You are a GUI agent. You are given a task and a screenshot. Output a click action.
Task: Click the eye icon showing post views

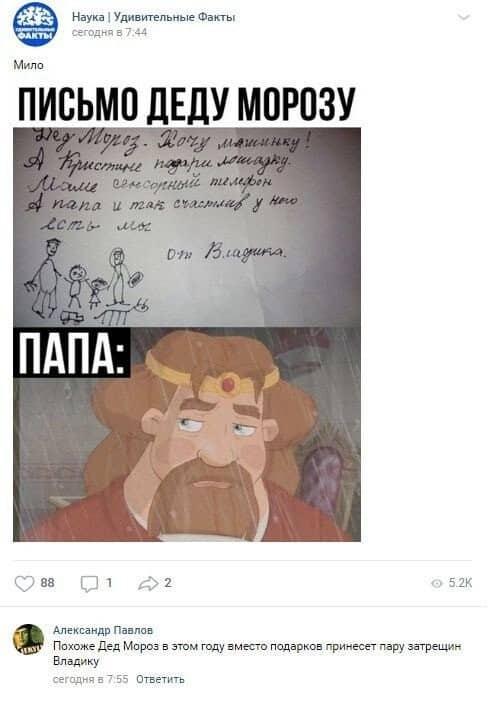point(436,583)
